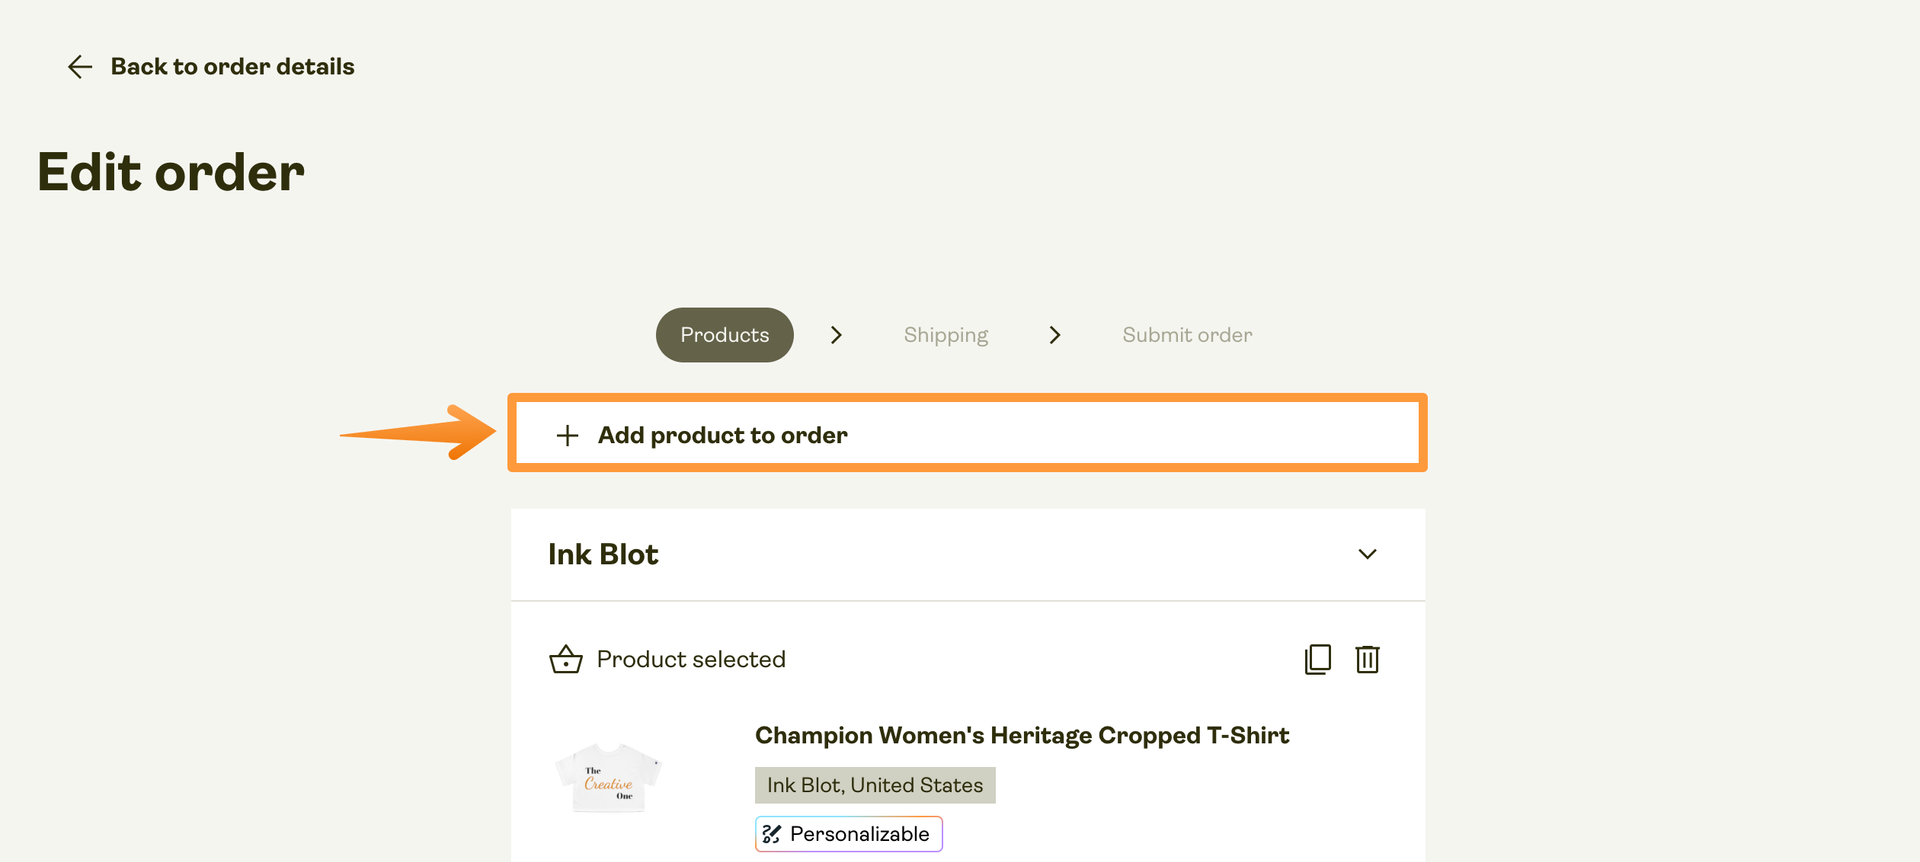This screenshot has width=1920, height=862.
Task: Click the Champion cropped t-shirt thumbnail
Action: [x=608, y=778]
